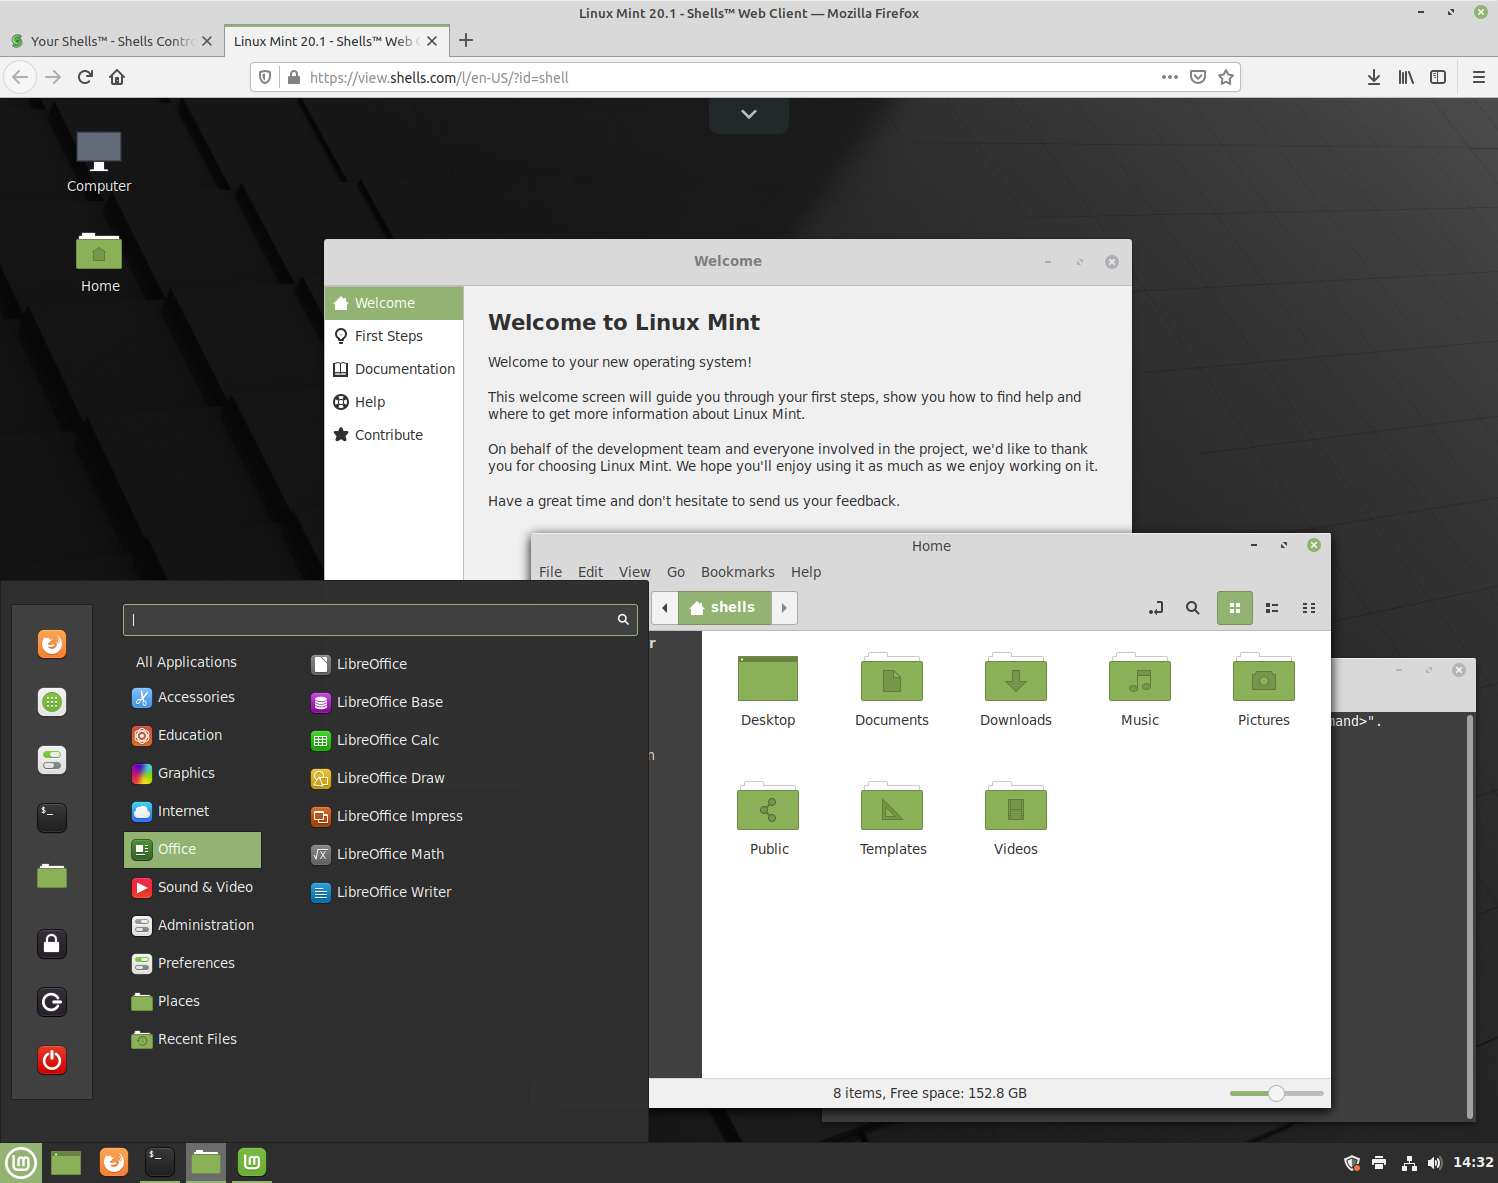Open the volume control in system tray
Viewport: 1498px width, 1183px height.
click(x=1435, y=1162)
